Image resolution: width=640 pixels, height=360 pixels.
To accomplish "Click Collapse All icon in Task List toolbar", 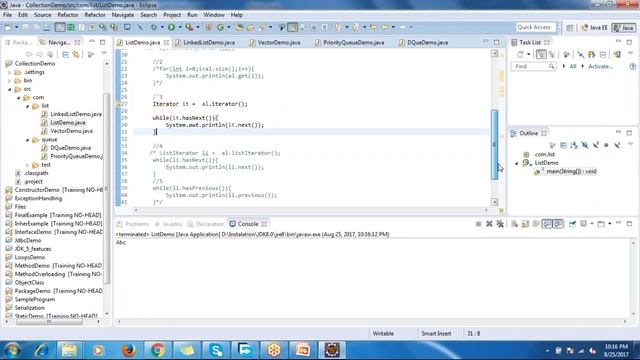I will point(603,54).
